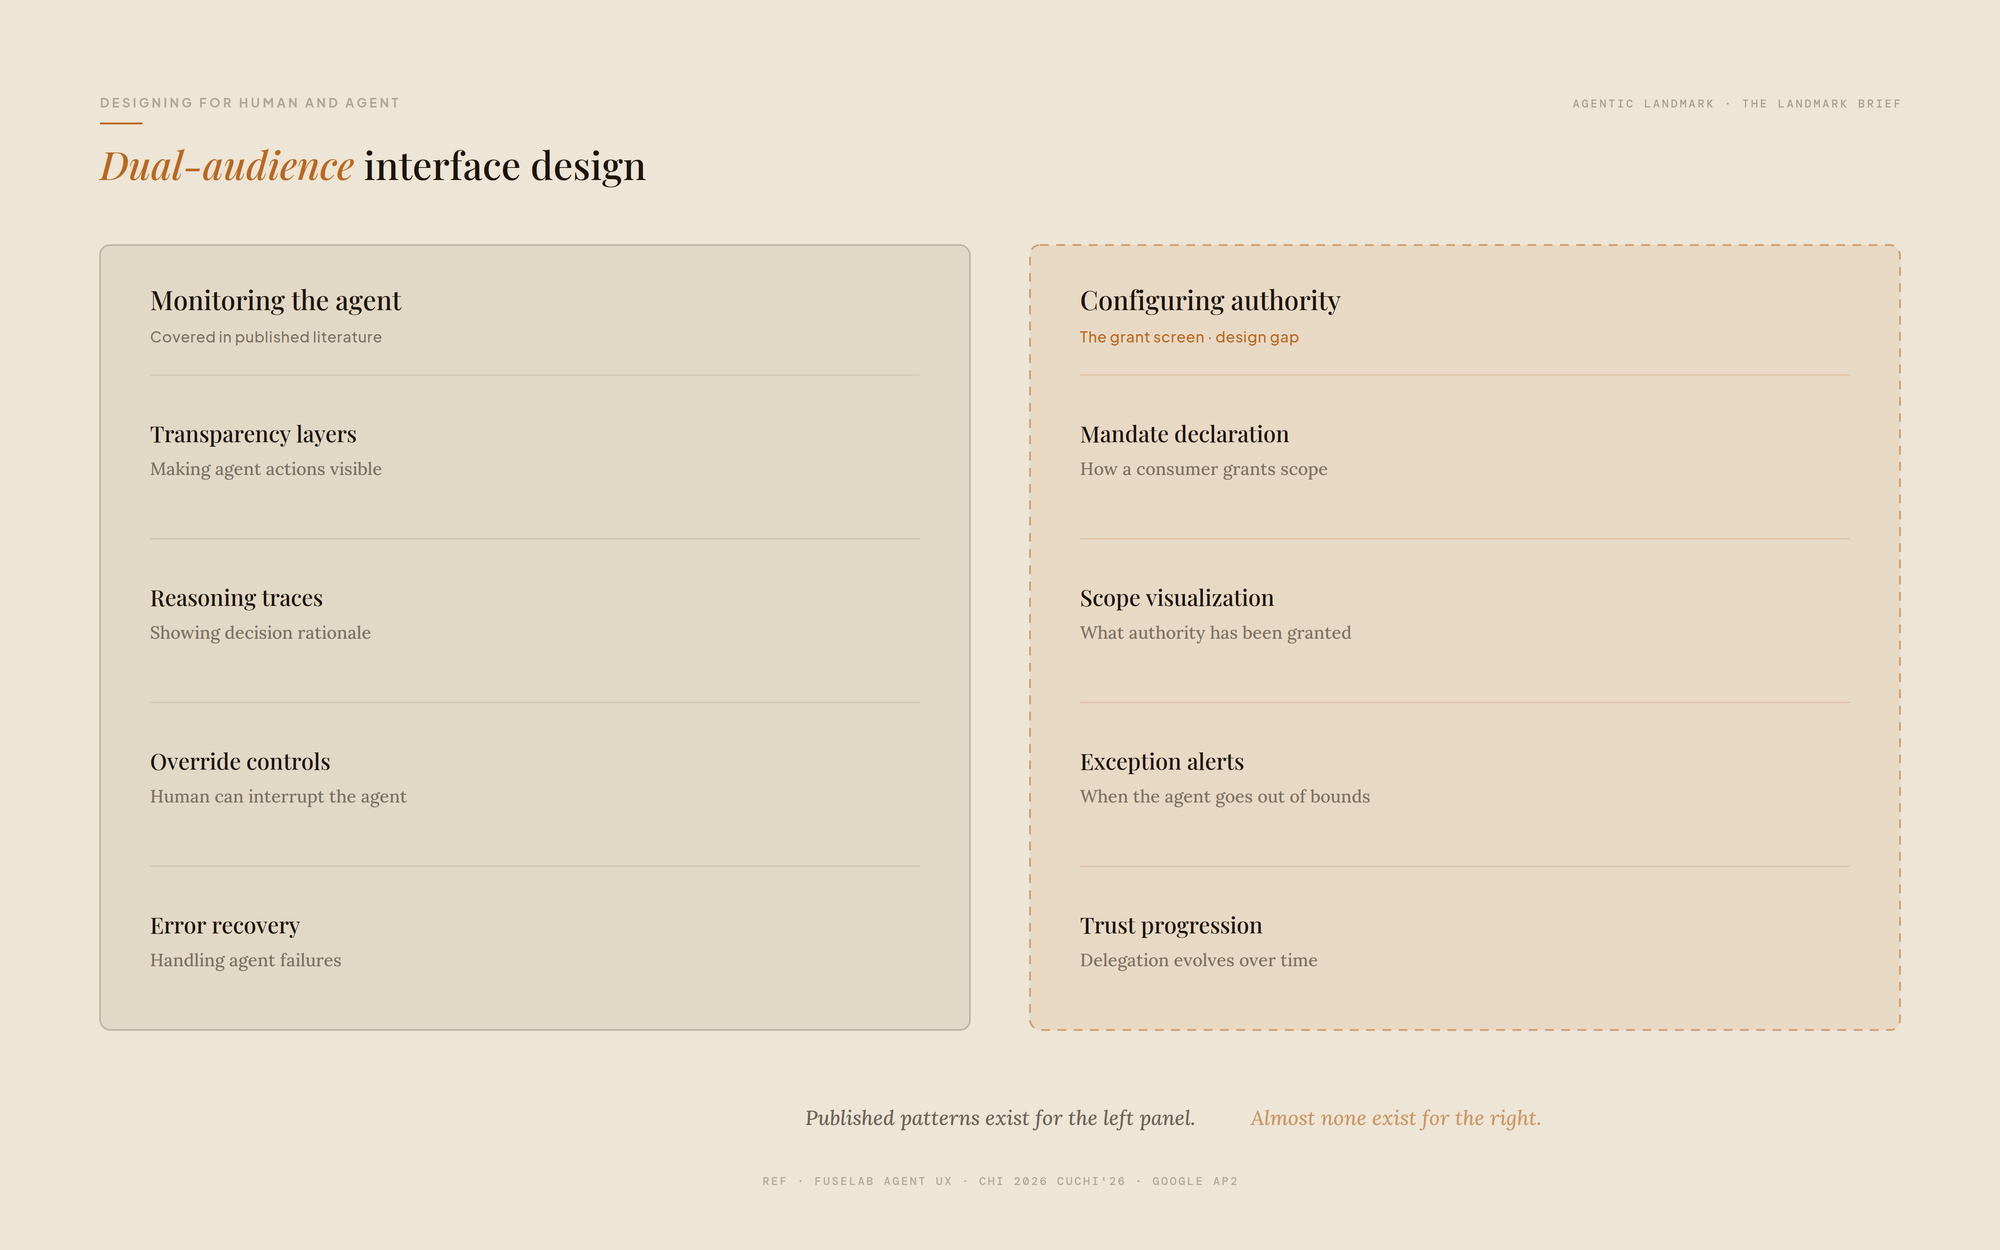Click the 'Transparency layers' item

[x=253, y=434]
